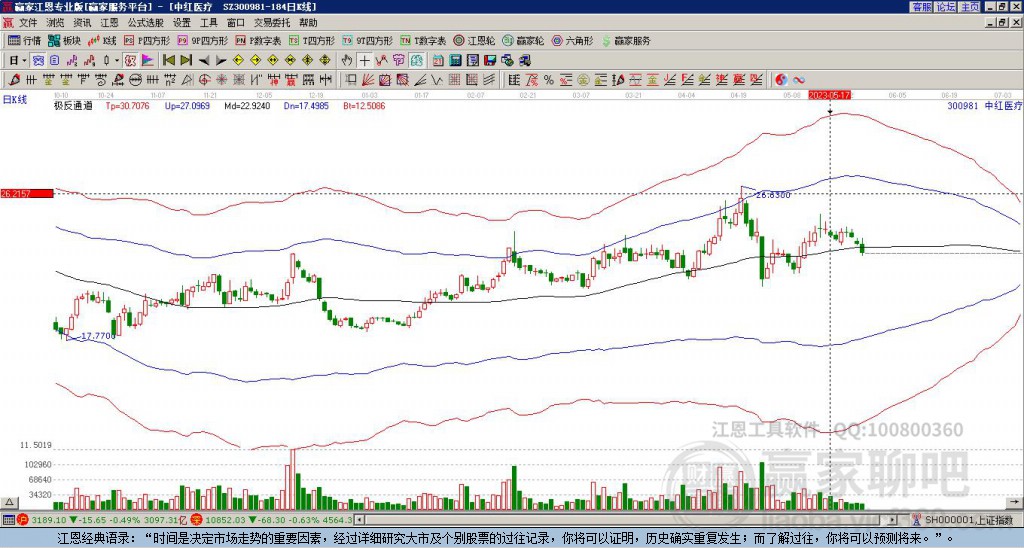Open the 浏览 menu
Screen dimensions: 1024x548
click(x=56, y=23)
